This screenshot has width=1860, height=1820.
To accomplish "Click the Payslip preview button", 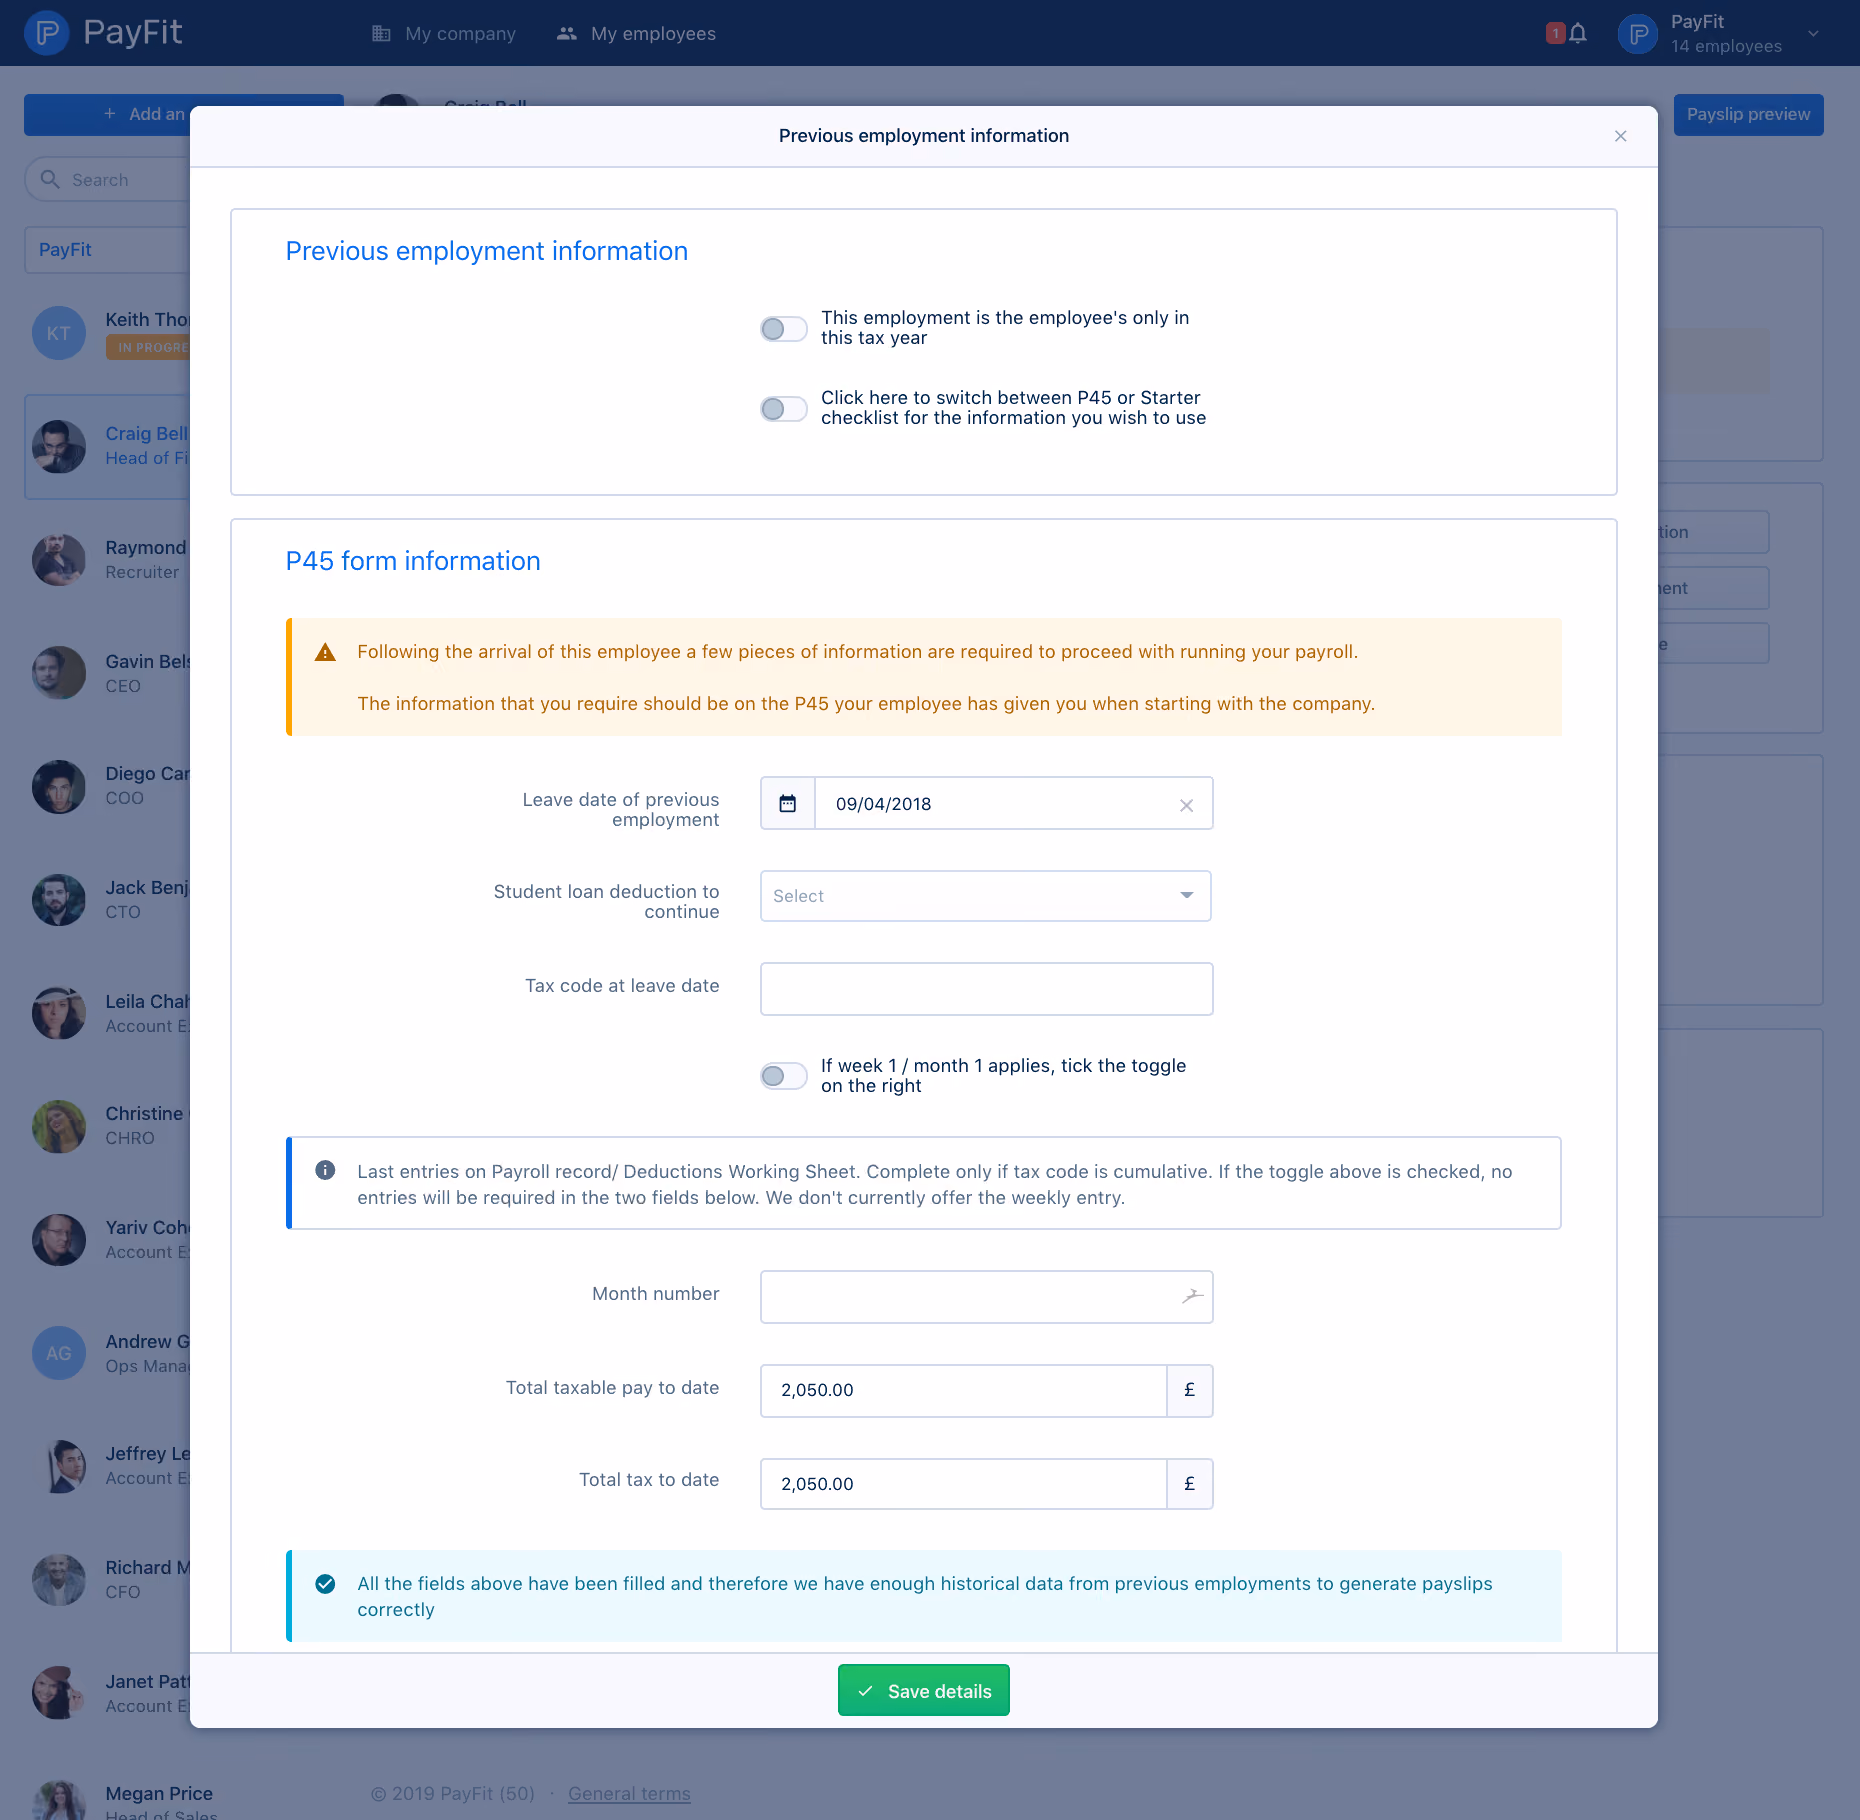I will point(1749,115).
